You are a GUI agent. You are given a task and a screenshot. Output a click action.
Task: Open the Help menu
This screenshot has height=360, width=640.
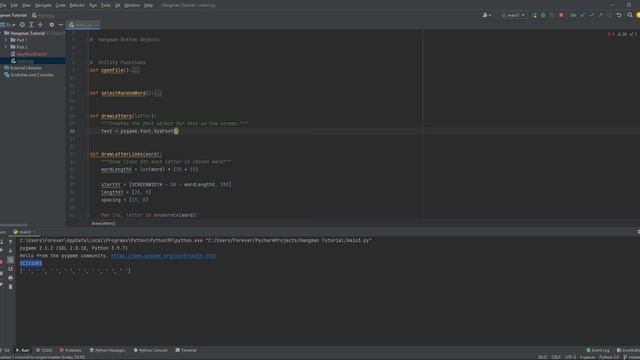[x=149, y=5]
